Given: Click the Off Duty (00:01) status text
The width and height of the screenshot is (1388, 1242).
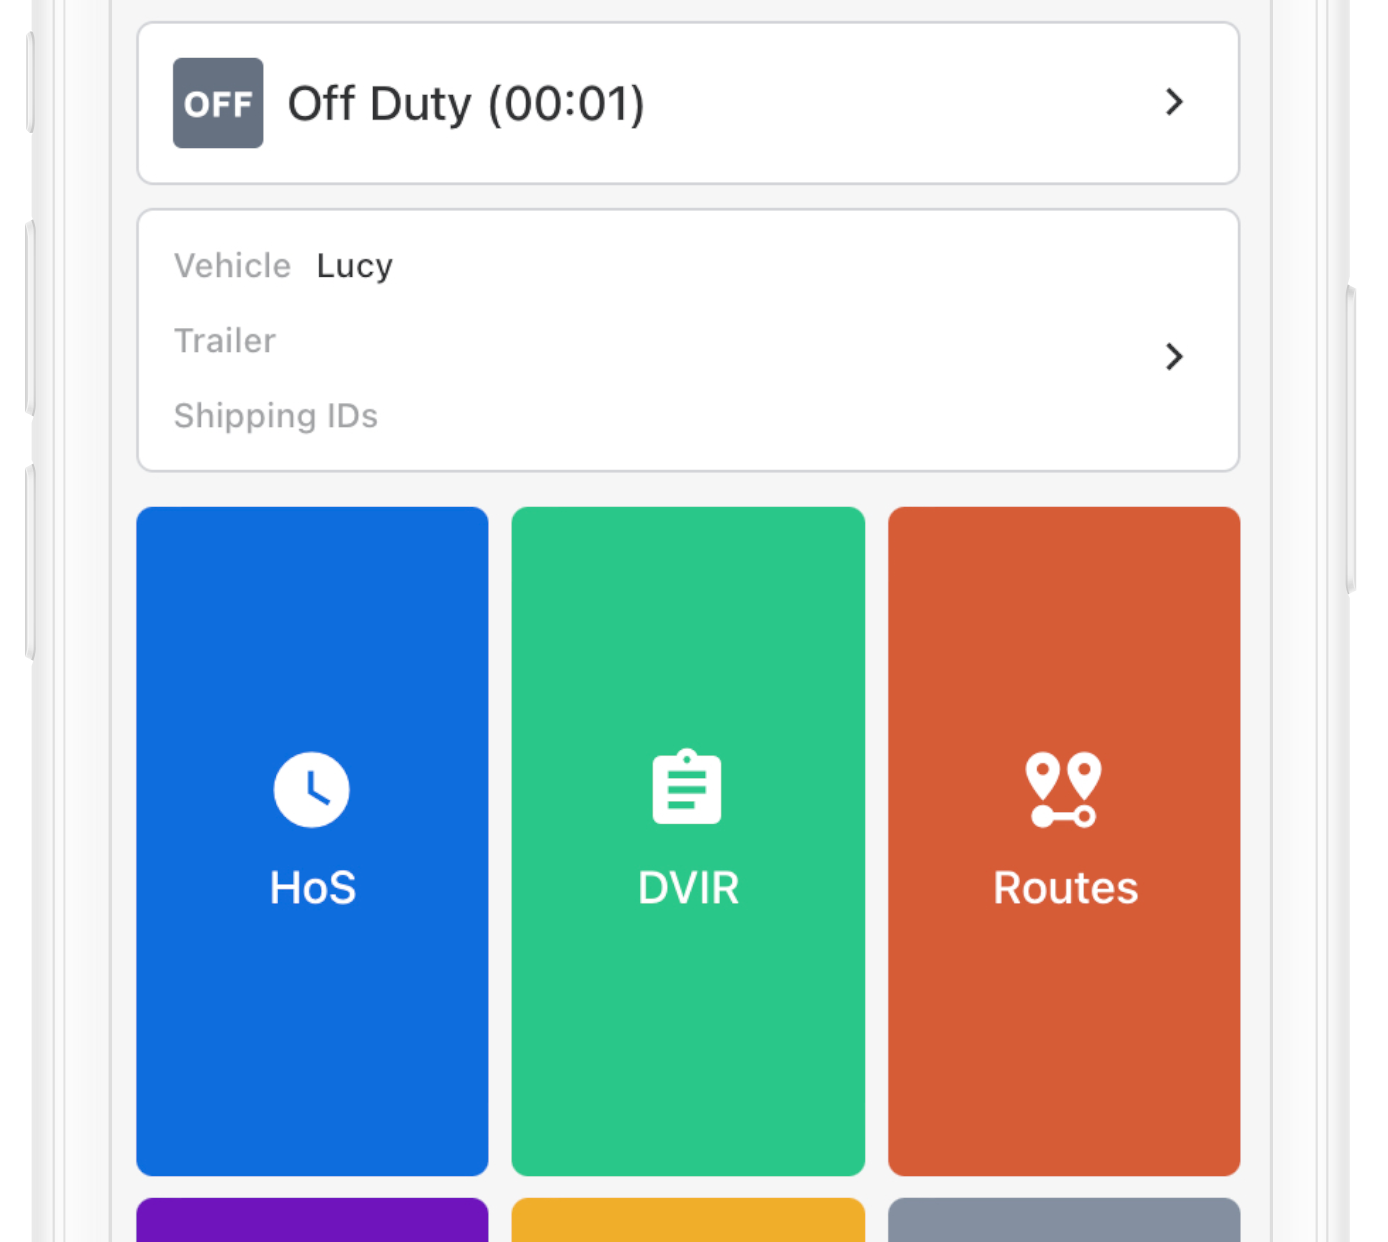Looking at the screenshot, I should [466, 104].
